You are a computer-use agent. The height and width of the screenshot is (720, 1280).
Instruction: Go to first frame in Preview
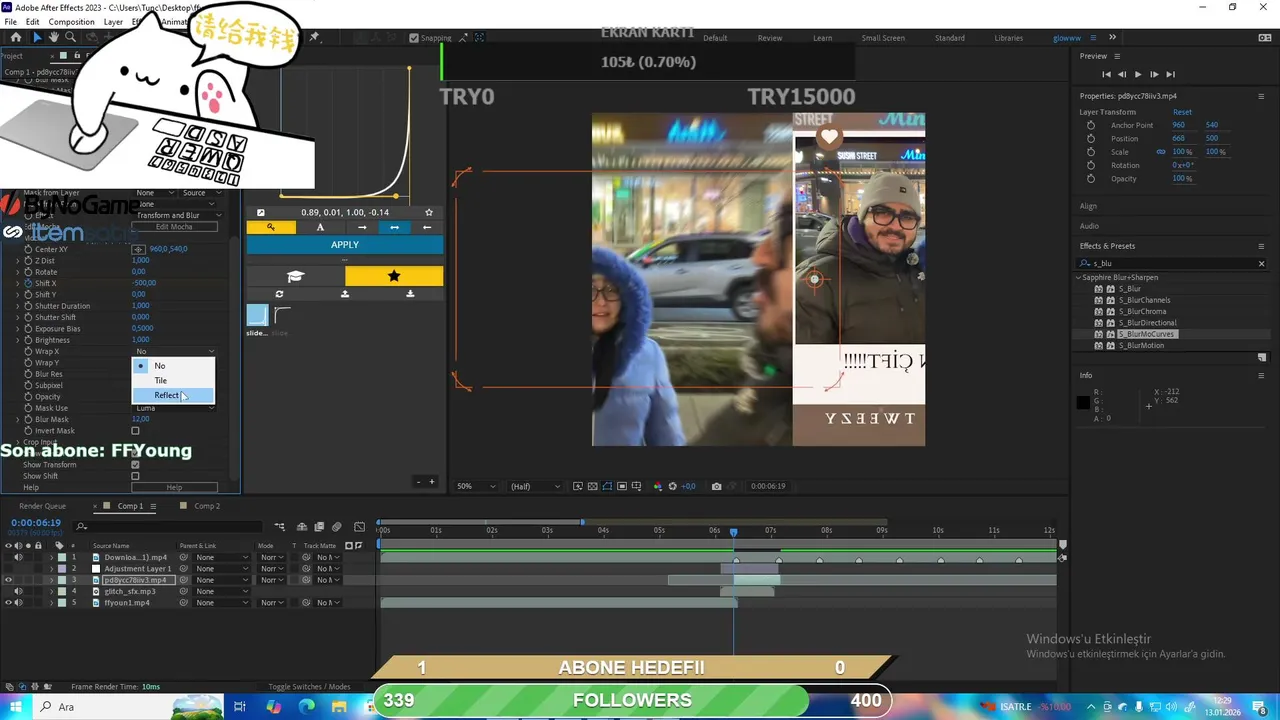point(1106,74)
